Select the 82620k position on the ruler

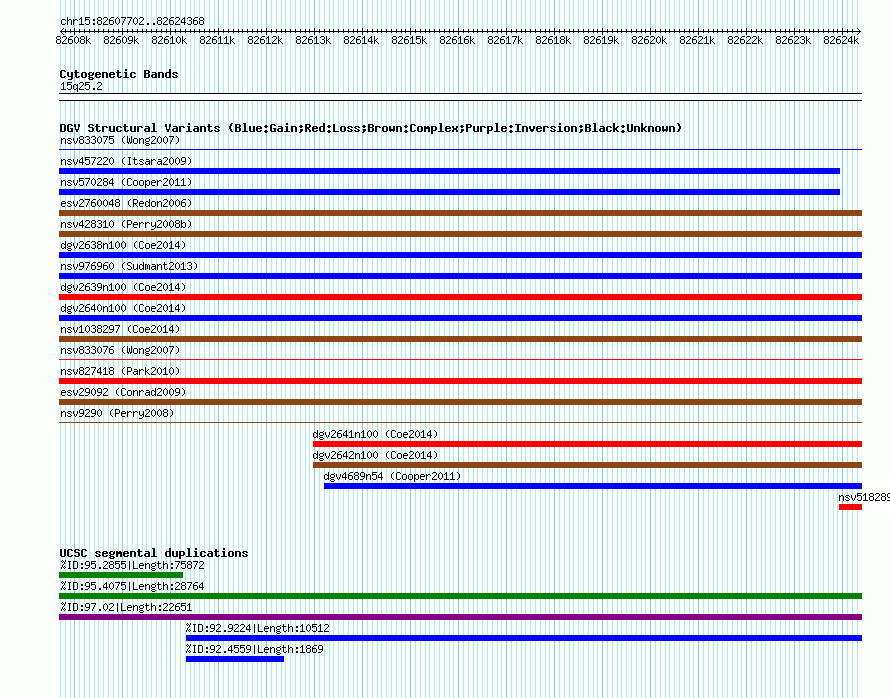[x=649, y=40]
